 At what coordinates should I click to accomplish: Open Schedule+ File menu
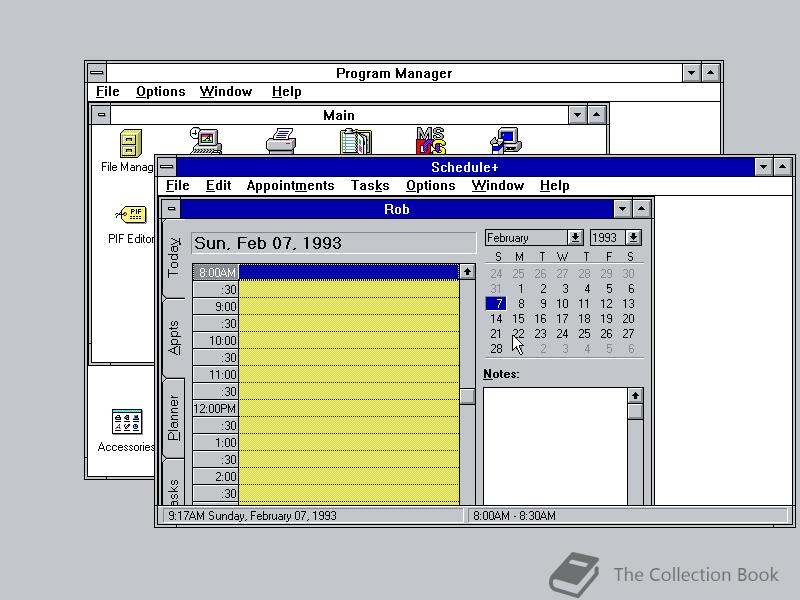[178, 185]
